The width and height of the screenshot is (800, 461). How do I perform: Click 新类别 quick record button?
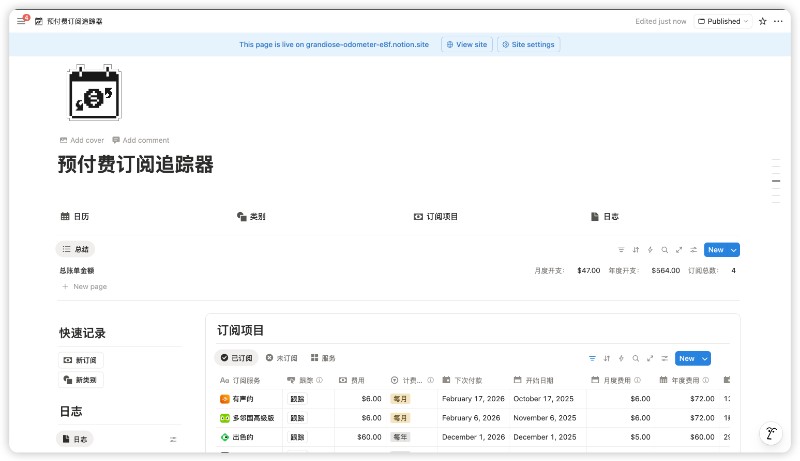click(x=81, y=380)
